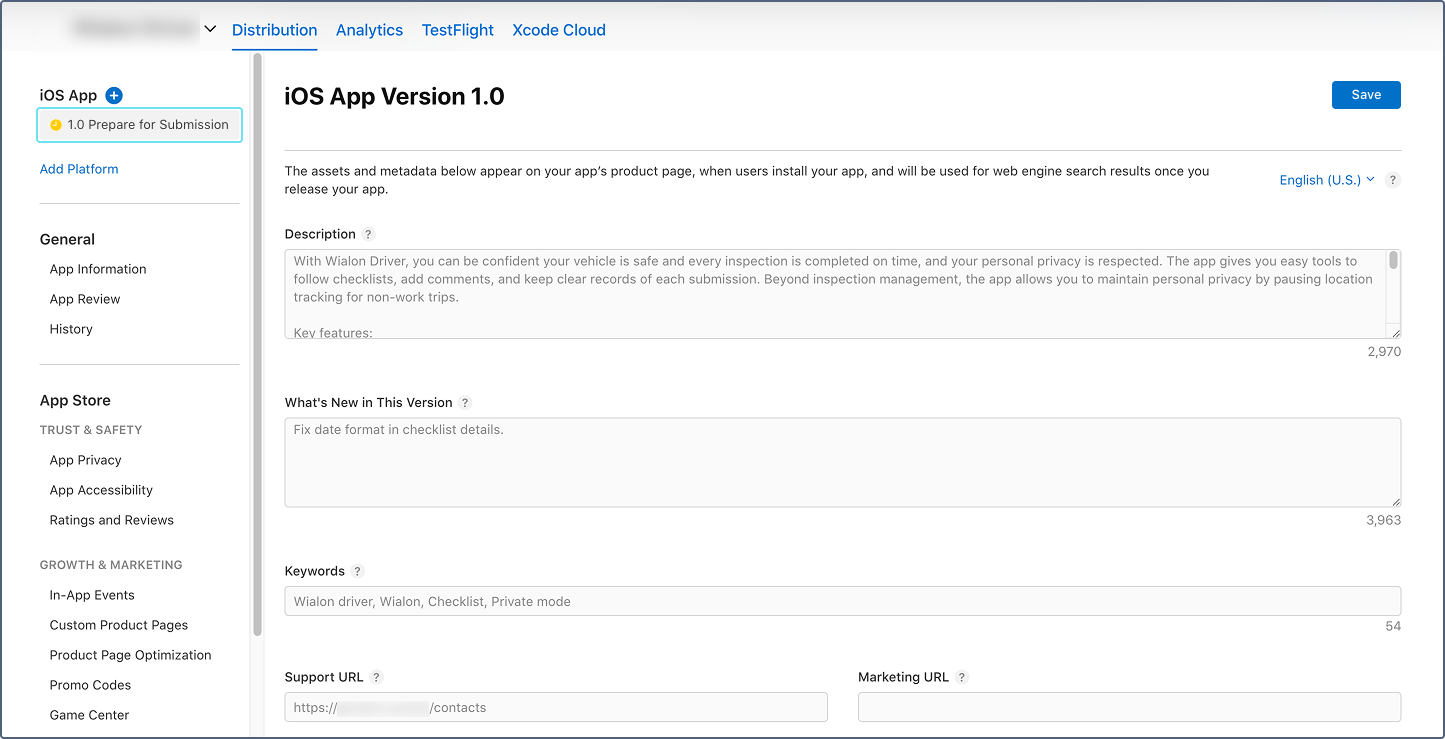Open App Privacy settings

click(86, 460)
